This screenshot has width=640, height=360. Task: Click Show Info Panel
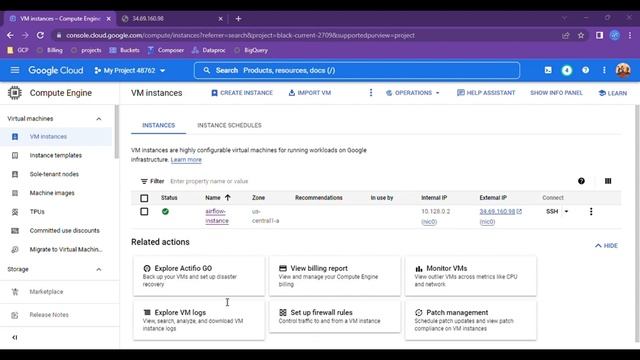(x=556, y=93)
